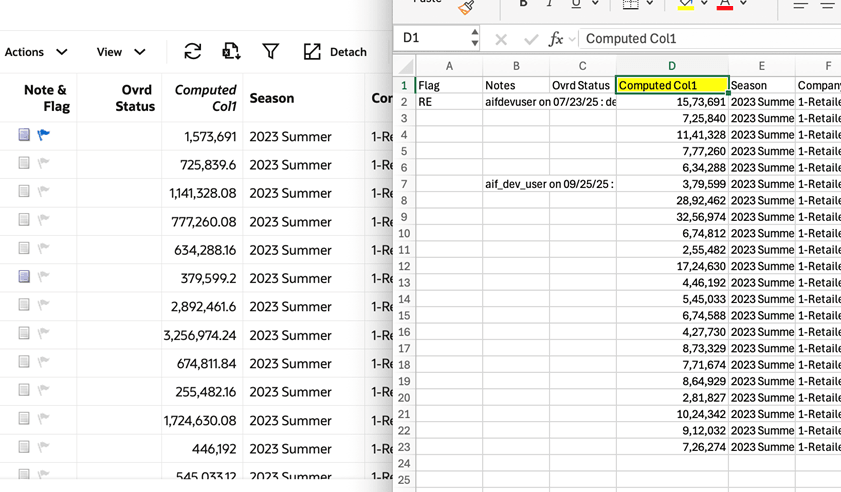Click the 3,256,974.24 value in web table

click(x=200, y=335)
